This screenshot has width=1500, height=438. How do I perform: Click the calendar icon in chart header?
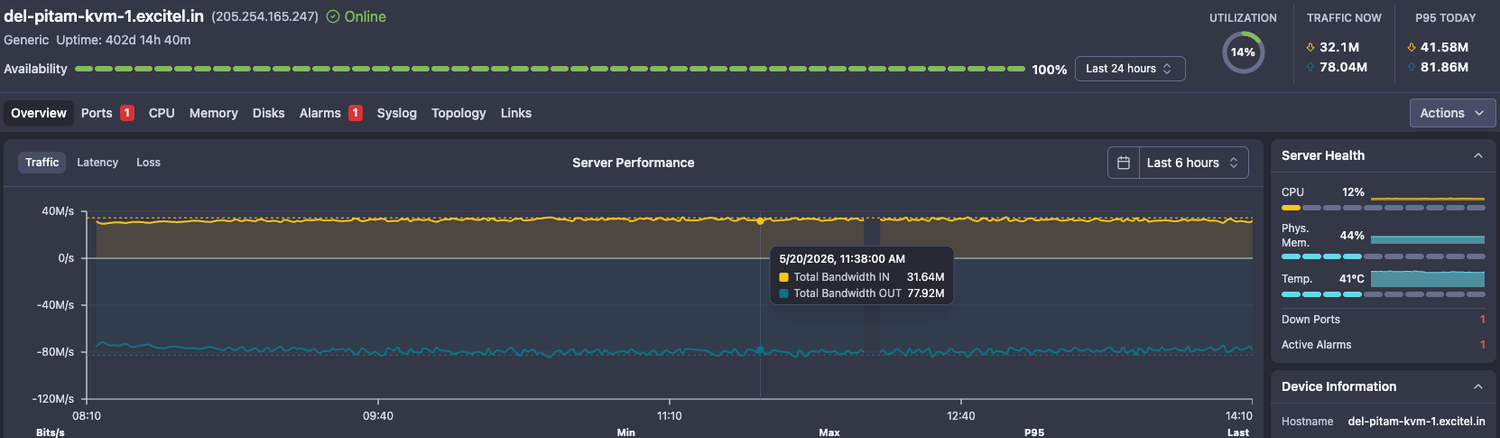coord(1124,163)
